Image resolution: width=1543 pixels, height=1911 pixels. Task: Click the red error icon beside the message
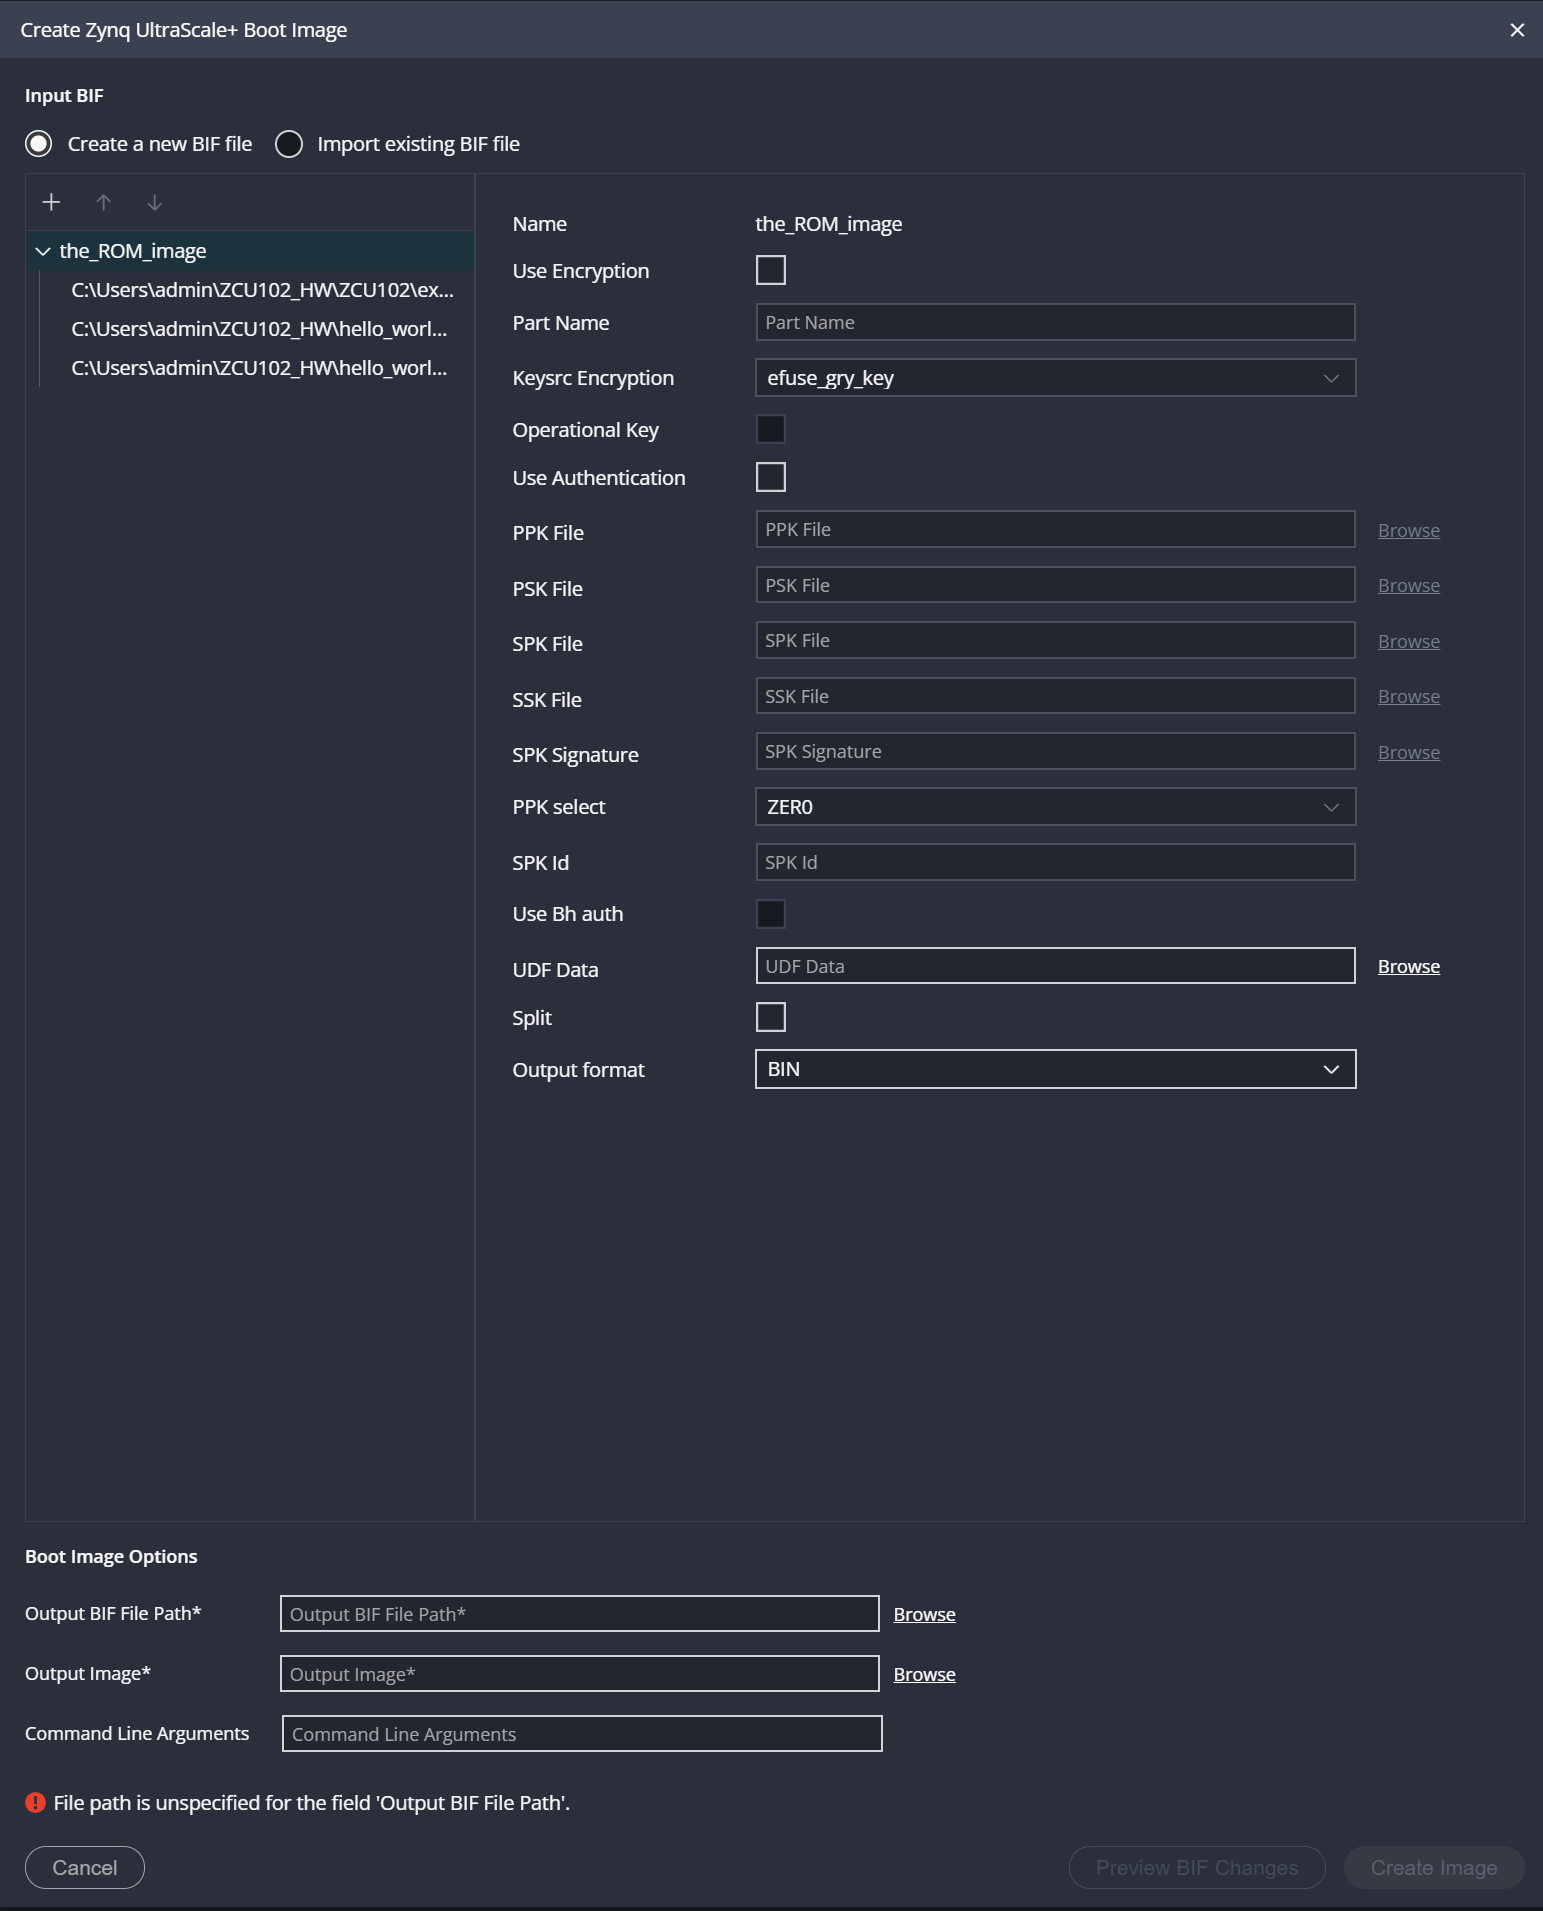[x=35, y=1802]
